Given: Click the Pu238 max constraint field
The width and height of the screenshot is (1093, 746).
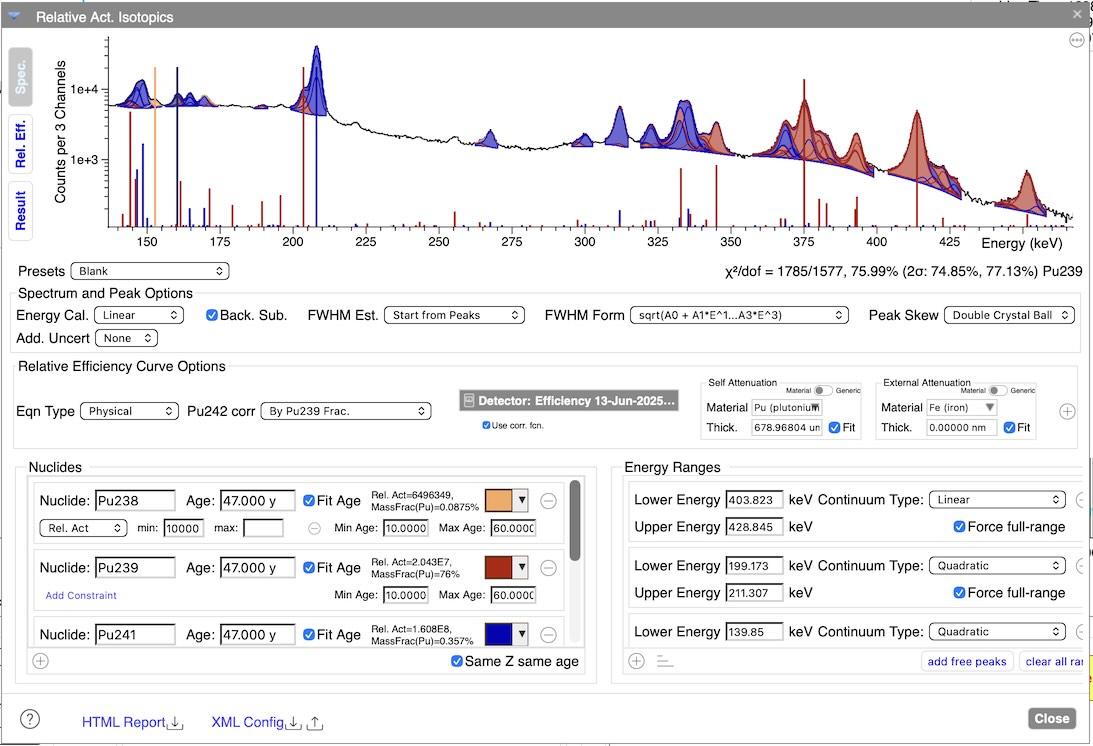Looking at the screenshot, I should (263, 528).
